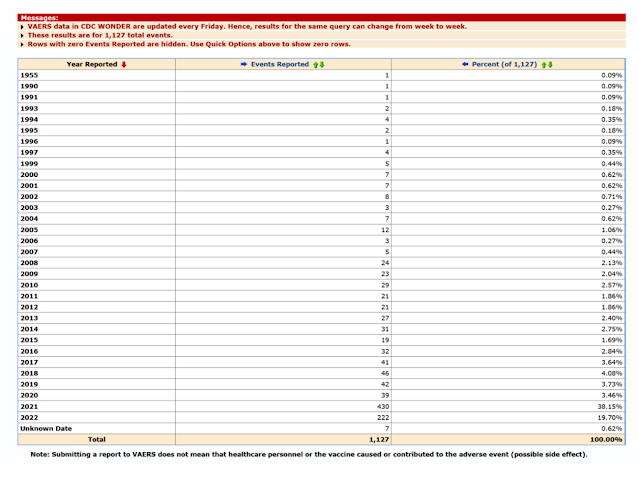Click the 19.70% percent cell
This screenshot has height=478, width=639.
610,418
